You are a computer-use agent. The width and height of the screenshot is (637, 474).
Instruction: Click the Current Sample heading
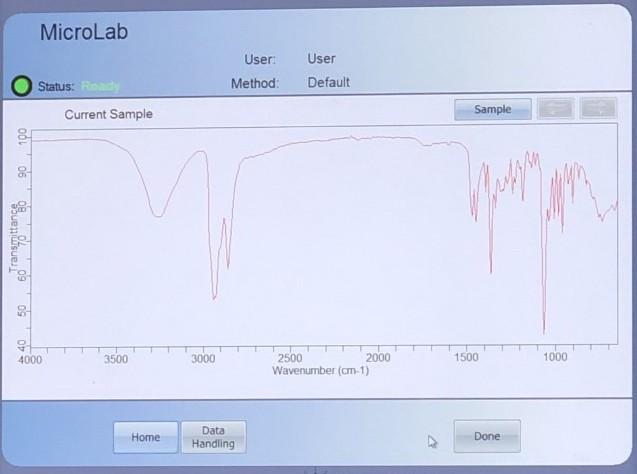108,114
